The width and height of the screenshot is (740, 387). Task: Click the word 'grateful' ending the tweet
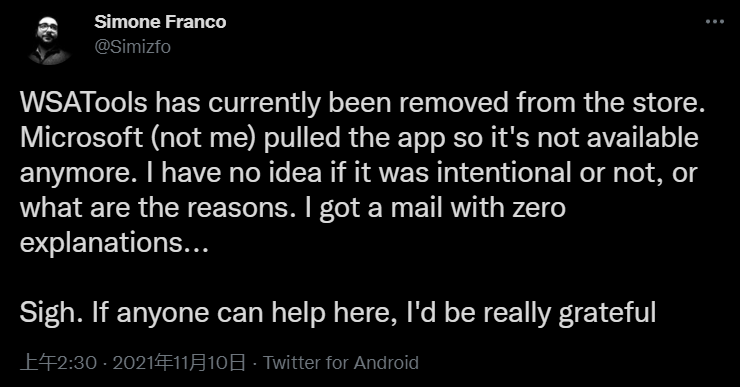[607, 313]
